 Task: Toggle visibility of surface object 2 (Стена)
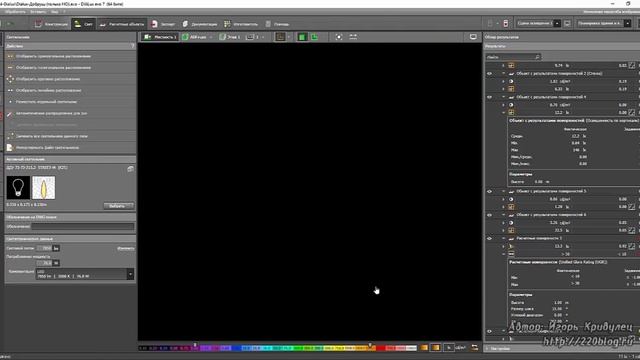tap(489, 74)
